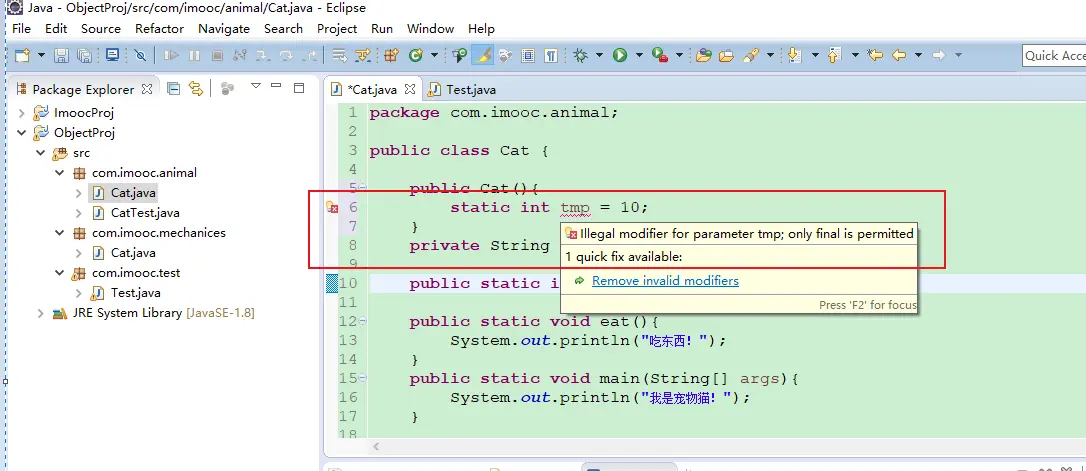Screen dimensions: 1086x471
Task: Click the Remove invalid modifiers quick fix
Action: coord(665,281)
